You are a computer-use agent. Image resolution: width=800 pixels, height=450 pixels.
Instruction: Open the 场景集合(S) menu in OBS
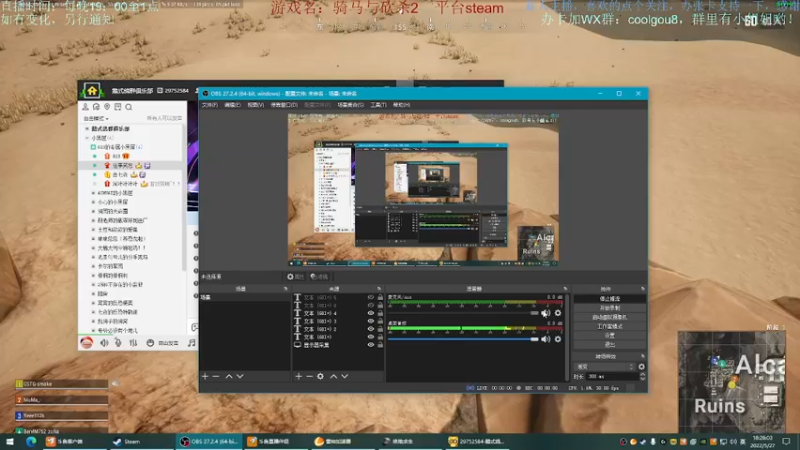point(351,105)
